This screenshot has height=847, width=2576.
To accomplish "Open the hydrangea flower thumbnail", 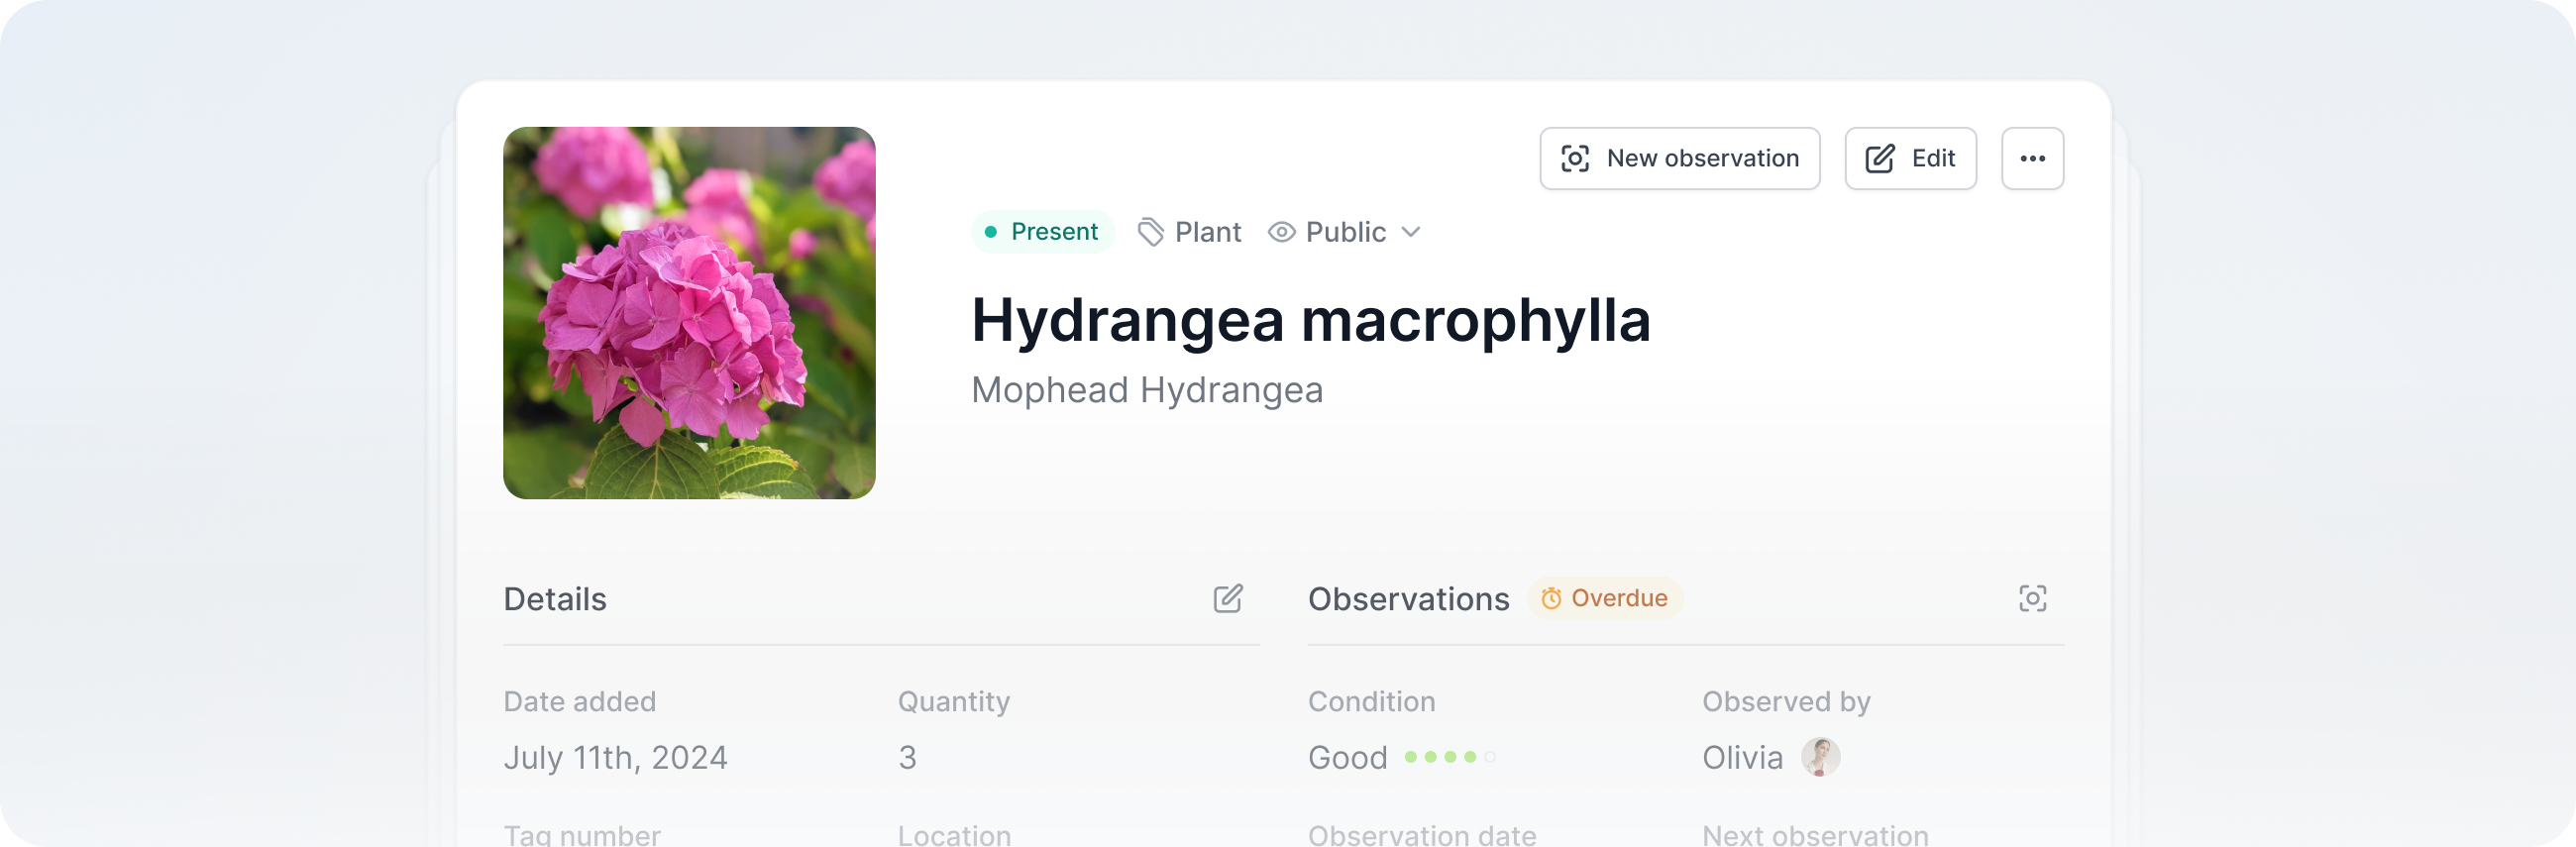I will tap(689, 313).
